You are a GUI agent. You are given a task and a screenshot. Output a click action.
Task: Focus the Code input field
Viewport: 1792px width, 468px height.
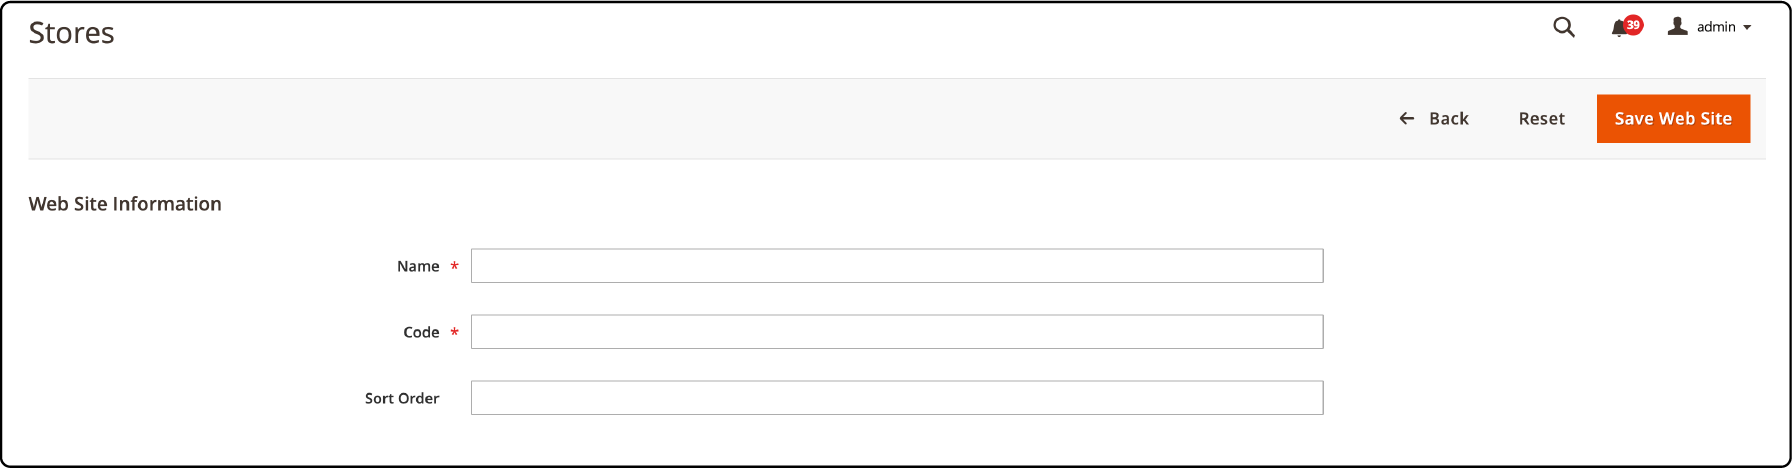pos(897,332)
